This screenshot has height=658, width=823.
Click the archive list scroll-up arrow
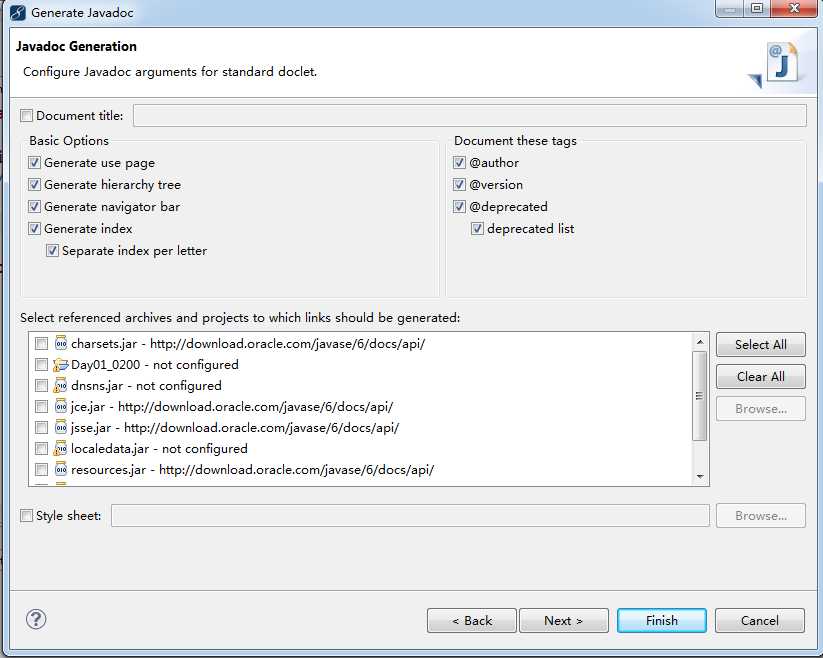pos(700,342)
